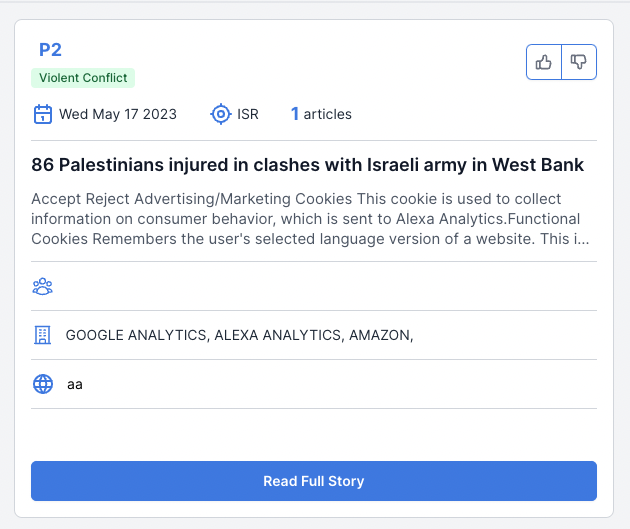The height and width of the screenshot is (529, 630).
Task: Click the building organizations icon
Action: (x=43, y=335)
